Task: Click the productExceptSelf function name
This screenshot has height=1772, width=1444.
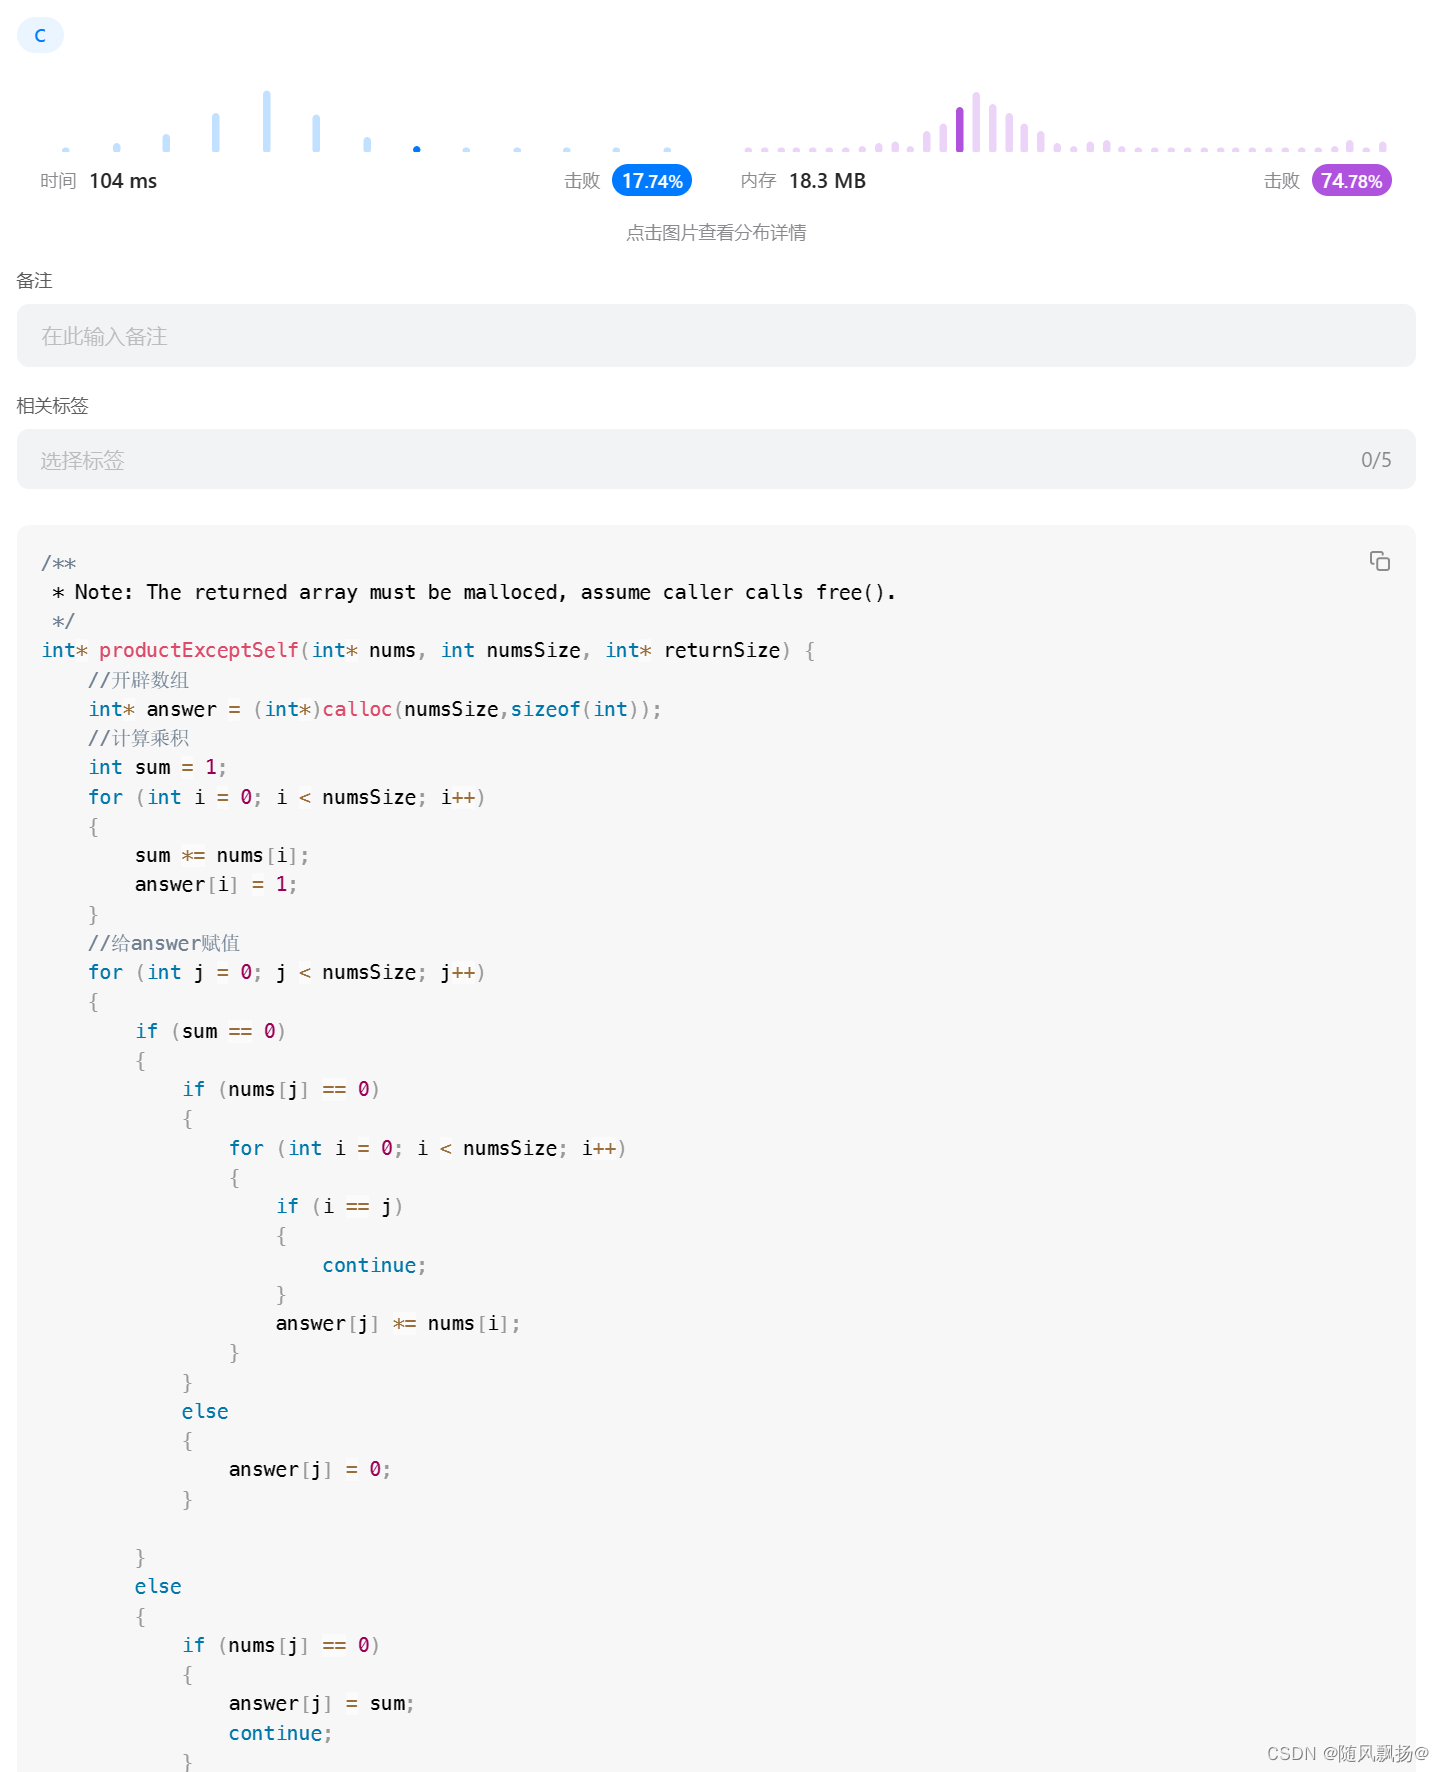Action: click(199, 651)
